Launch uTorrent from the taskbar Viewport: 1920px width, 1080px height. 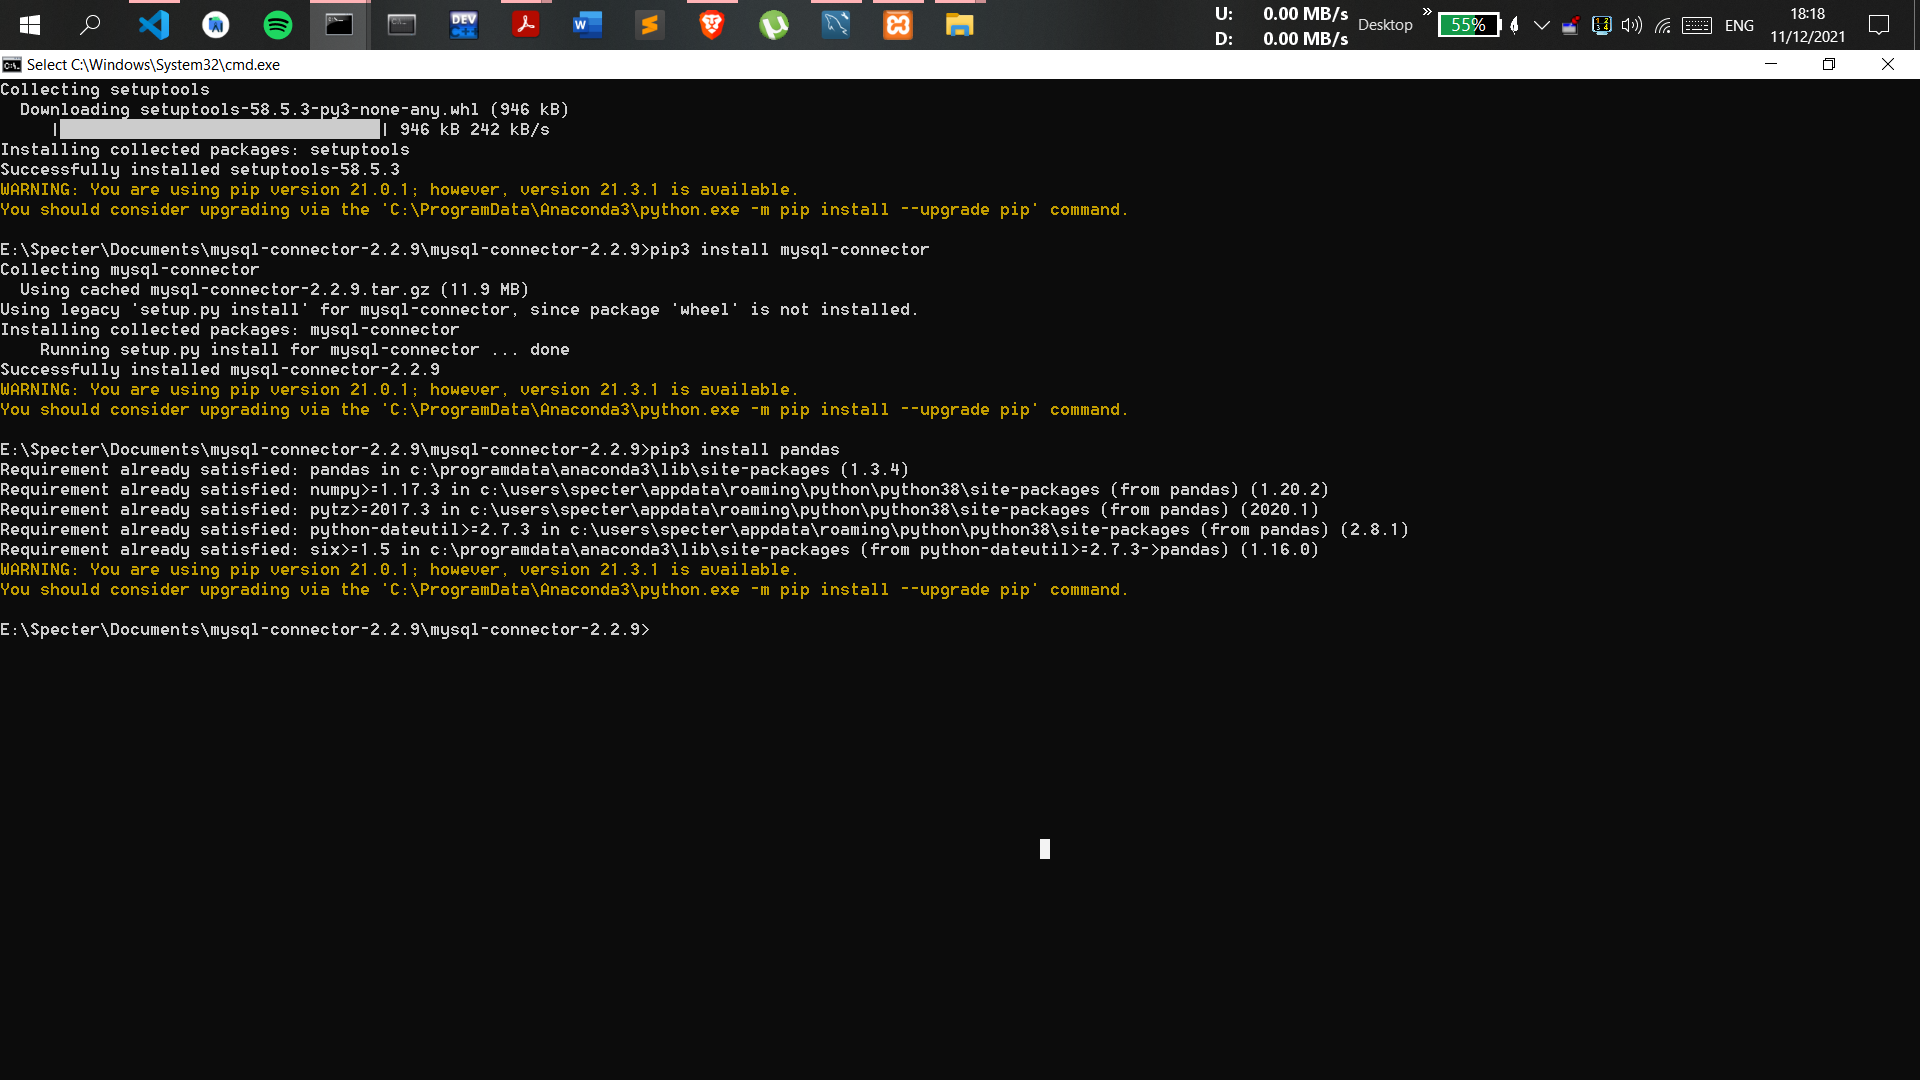click(x=774, y=25)
